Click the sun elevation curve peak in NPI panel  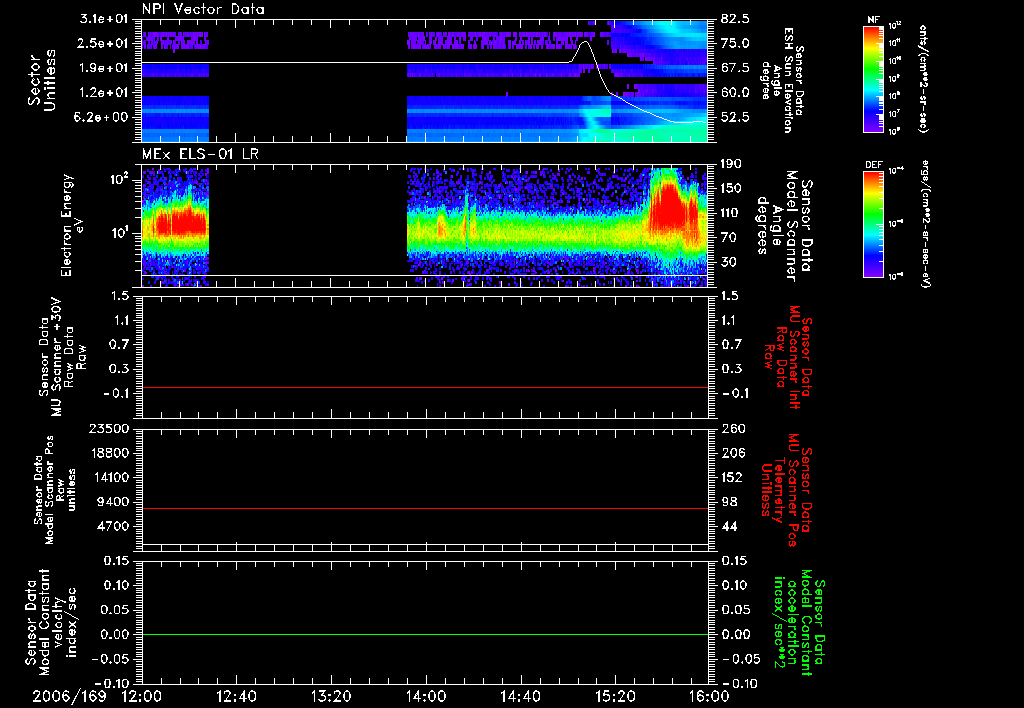pyautogui.click(x=584, y=42)
